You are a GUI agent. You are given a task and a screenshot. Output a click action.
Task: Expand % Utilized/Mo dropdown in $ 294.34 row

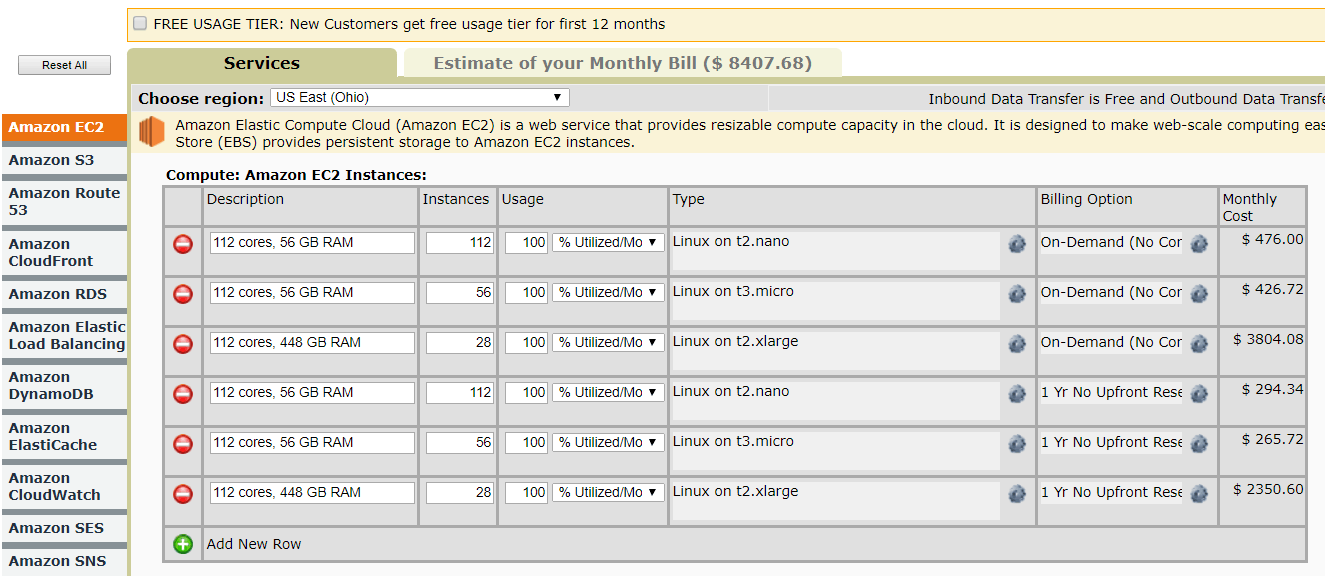[608, 393]
